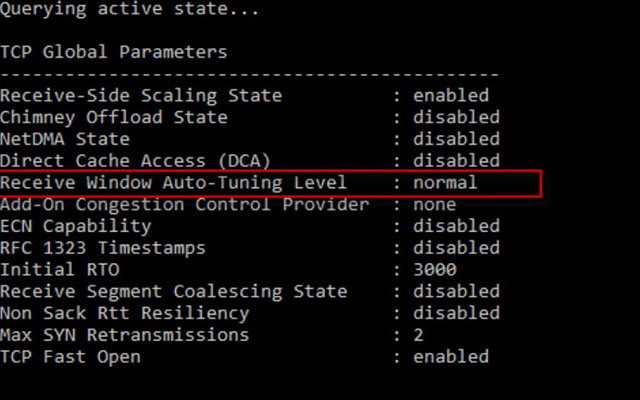Click the '3000' Initial RTO value

point(435,269)
